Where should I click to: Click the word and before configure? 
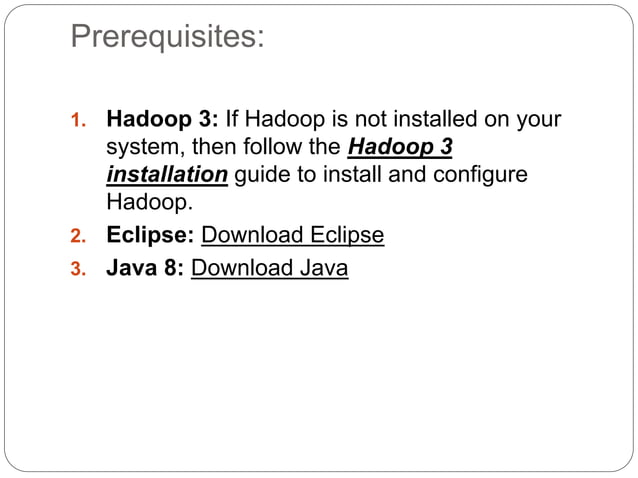pos(407,174)
